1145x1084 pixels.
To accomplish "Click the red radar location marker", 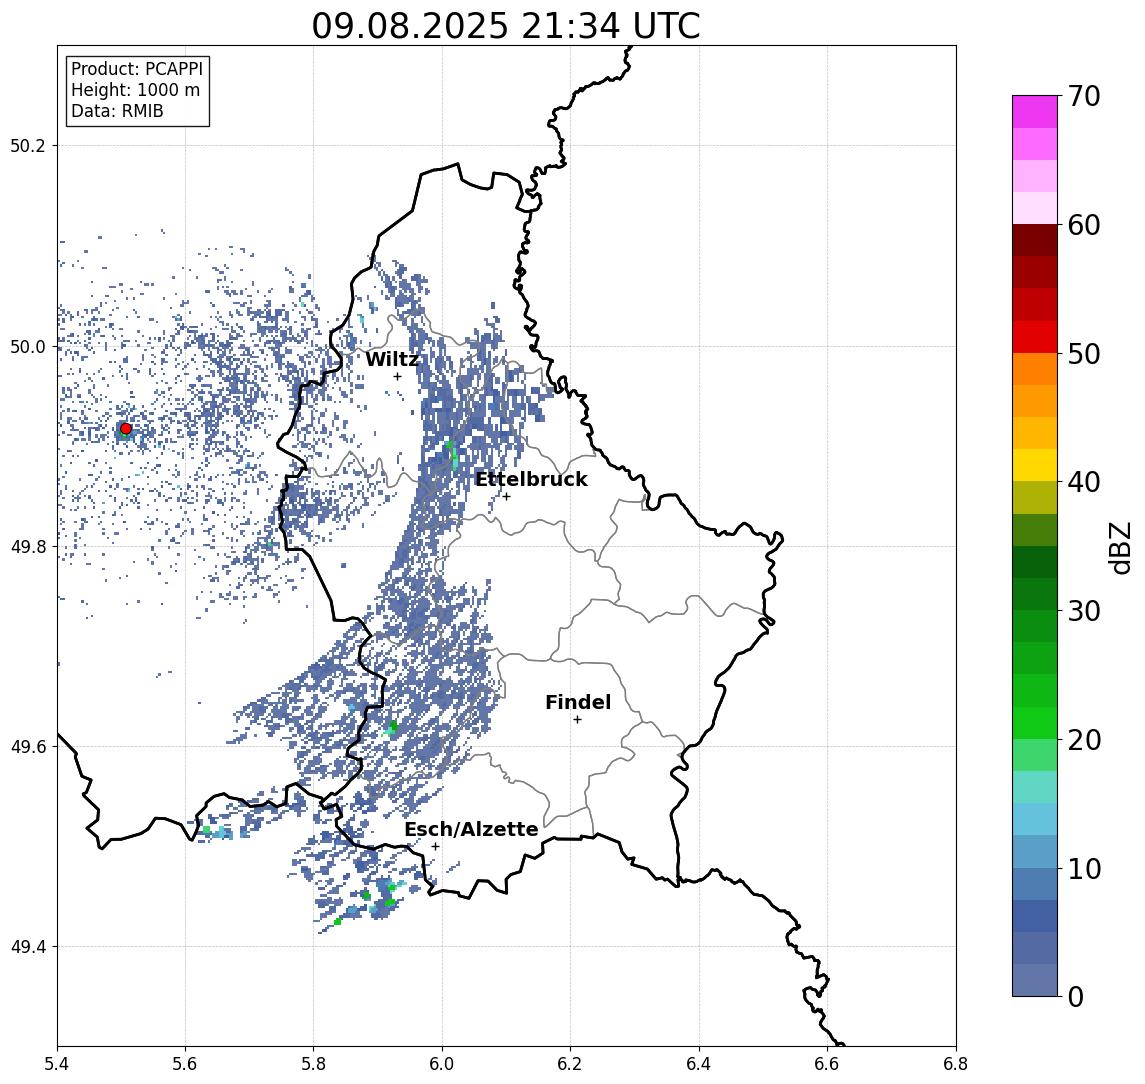I will point(126,429).
